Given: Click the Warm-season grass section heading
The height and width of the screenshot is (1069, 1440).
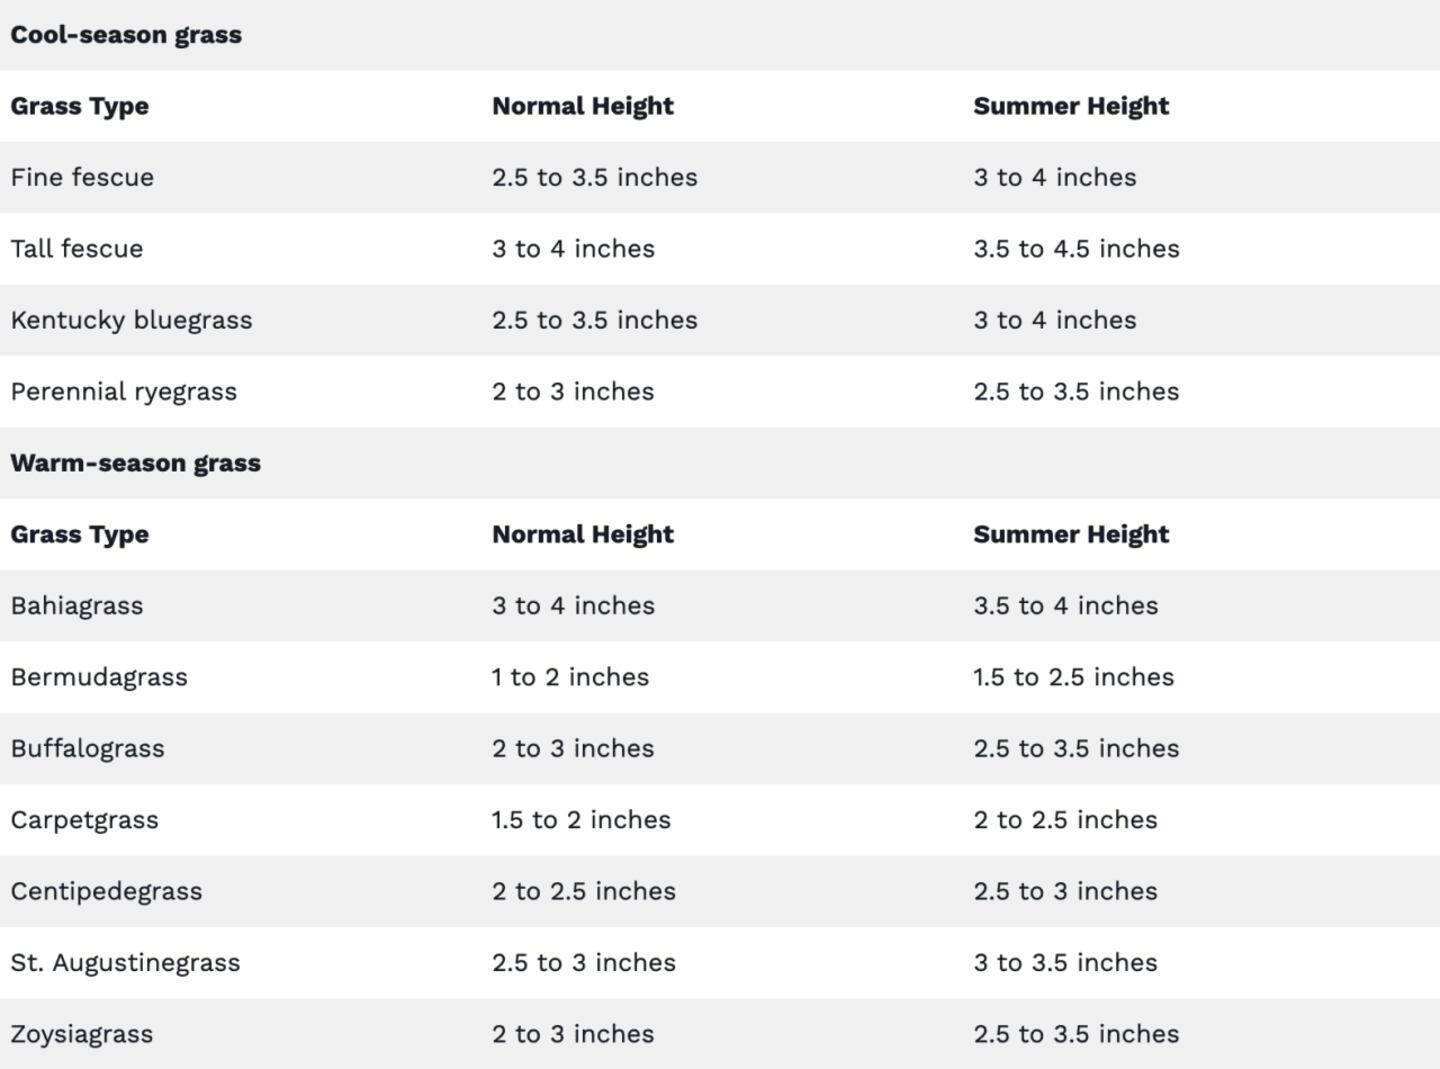Looking at the screenshot, I should (136, 463).
